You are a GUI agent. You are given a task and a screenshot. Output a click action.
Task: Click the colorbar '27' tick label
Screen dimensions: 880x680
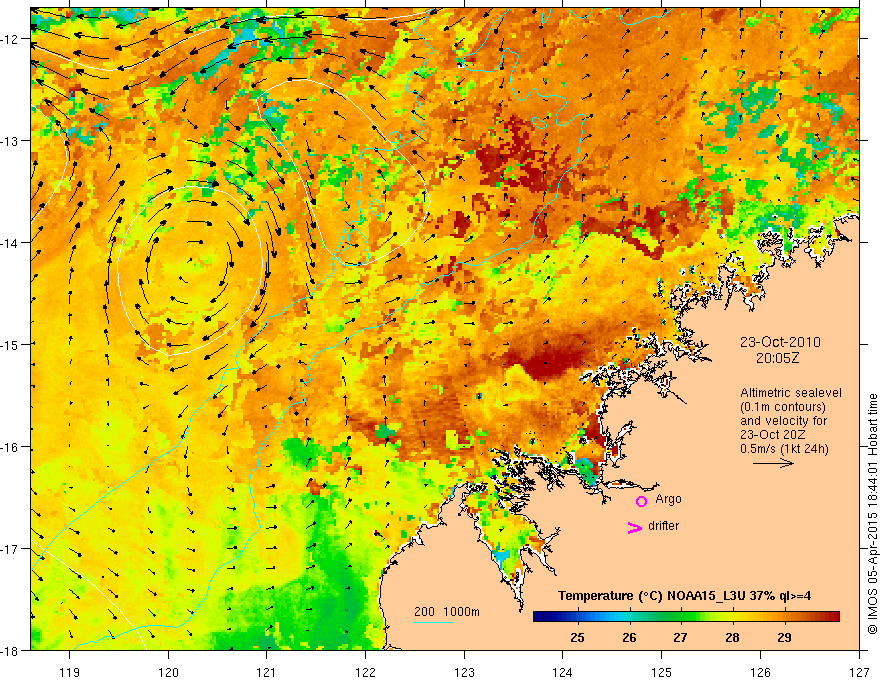(x=680, y=638)
